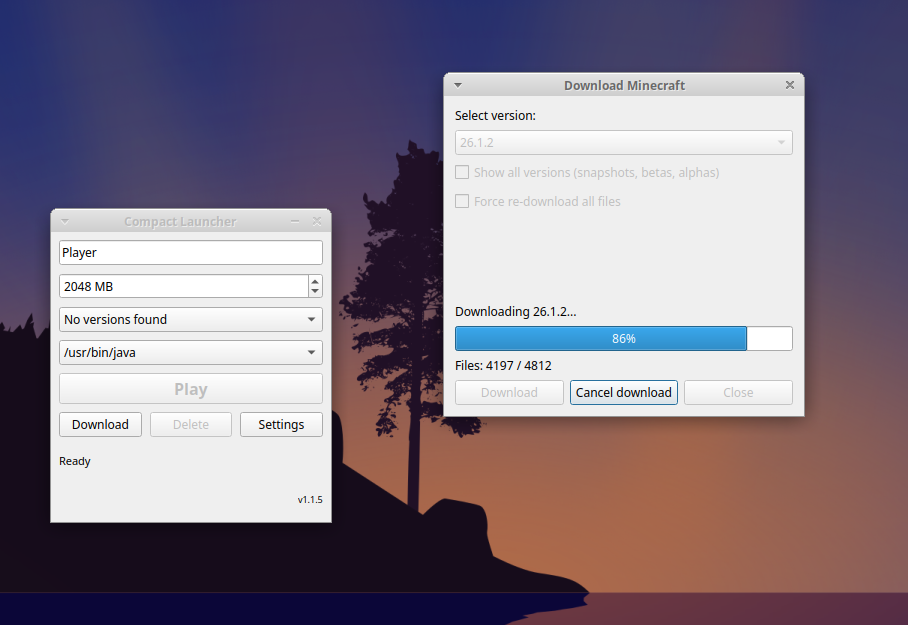
Task: Close the Compact Launcher window
Action: (x=317, y=221)
